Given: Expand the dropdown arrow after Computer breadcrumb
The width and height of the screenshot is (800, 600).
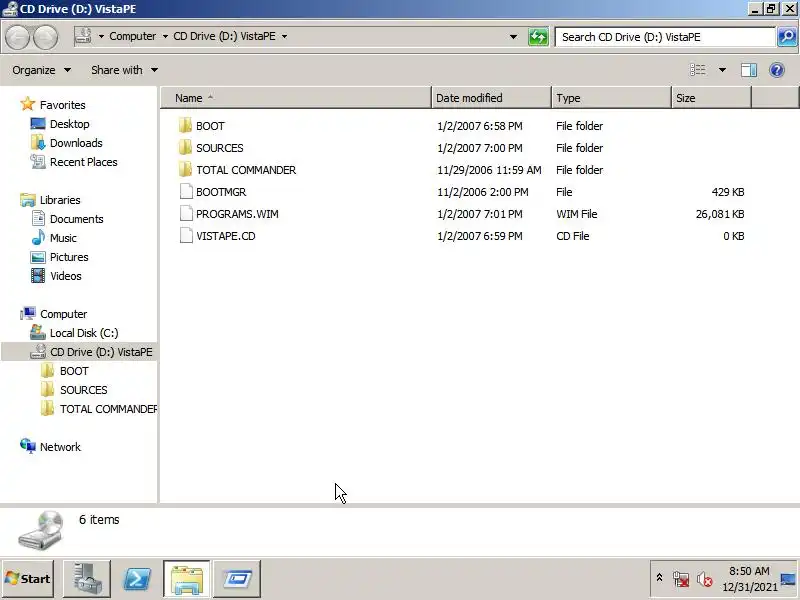Looking at the screenshot, I should tap(165, 36).
